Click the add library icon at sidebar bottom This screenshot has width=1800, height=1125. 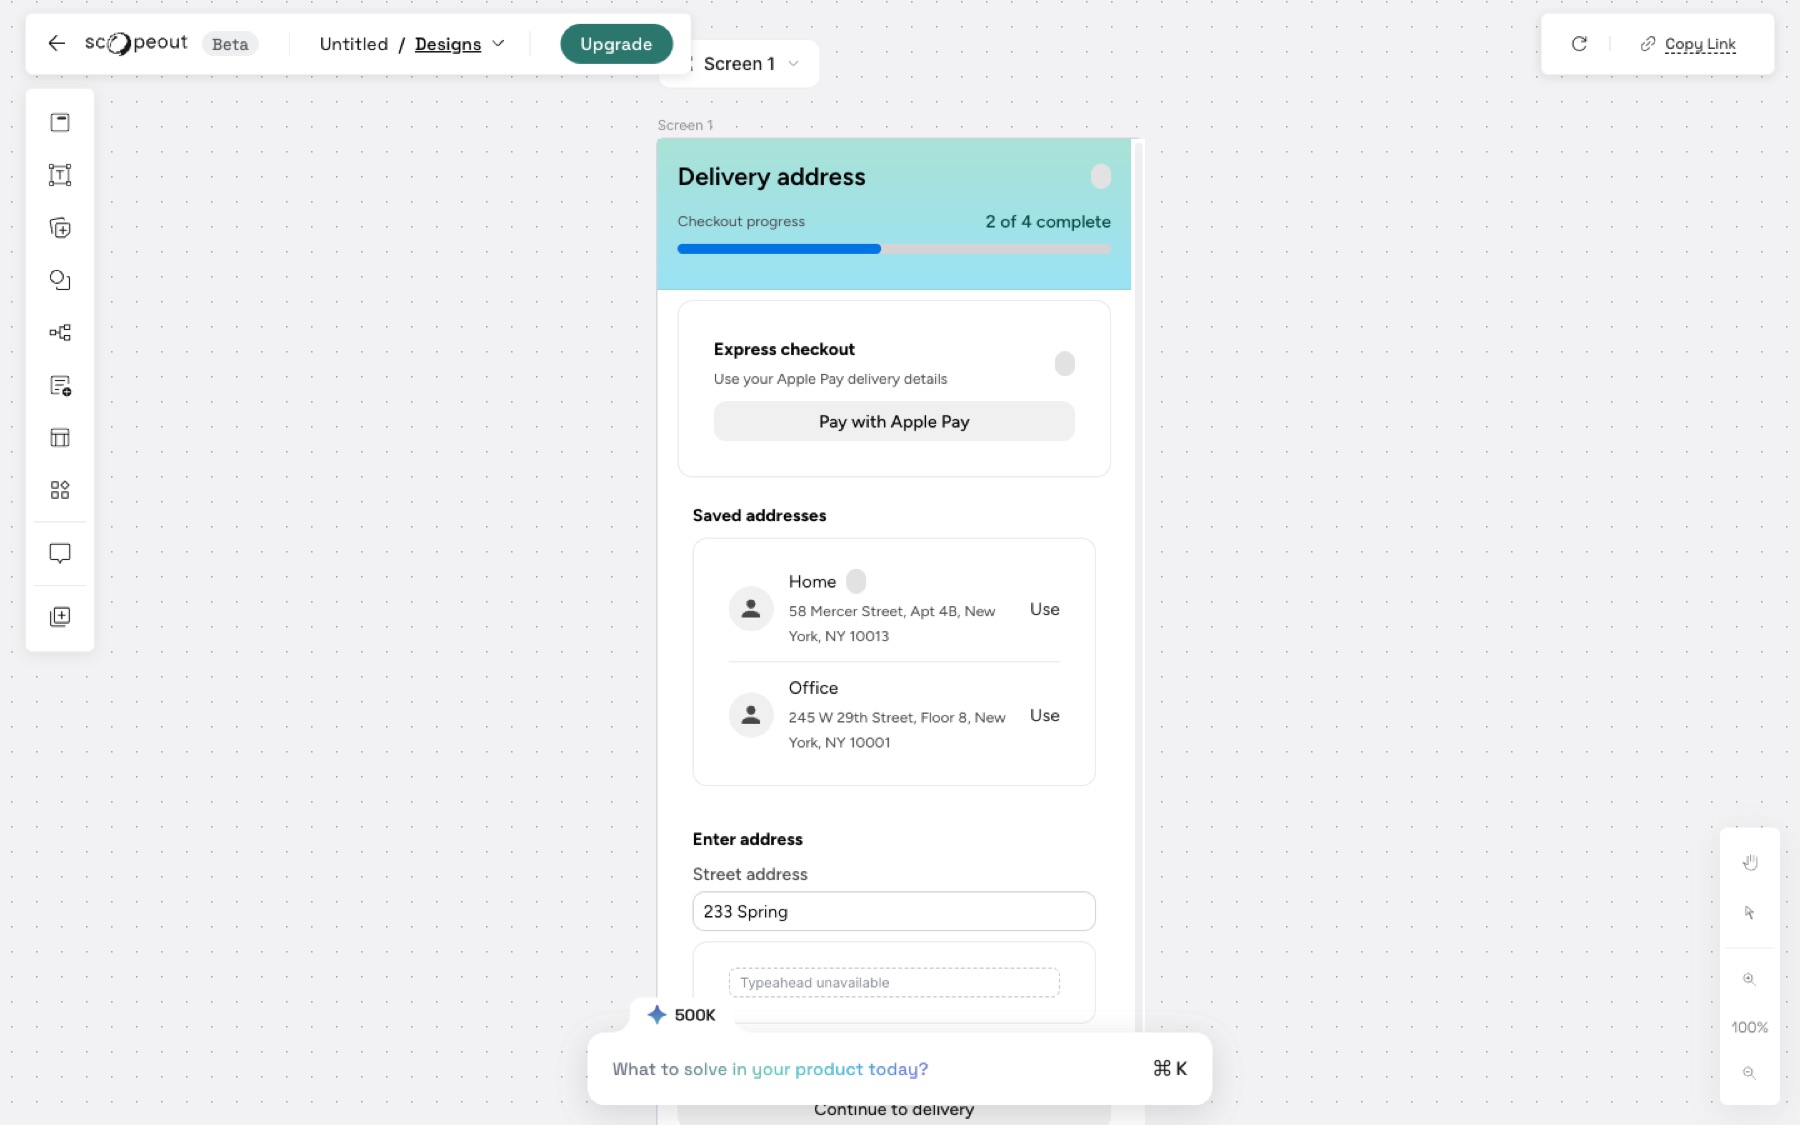click(60, 616)
